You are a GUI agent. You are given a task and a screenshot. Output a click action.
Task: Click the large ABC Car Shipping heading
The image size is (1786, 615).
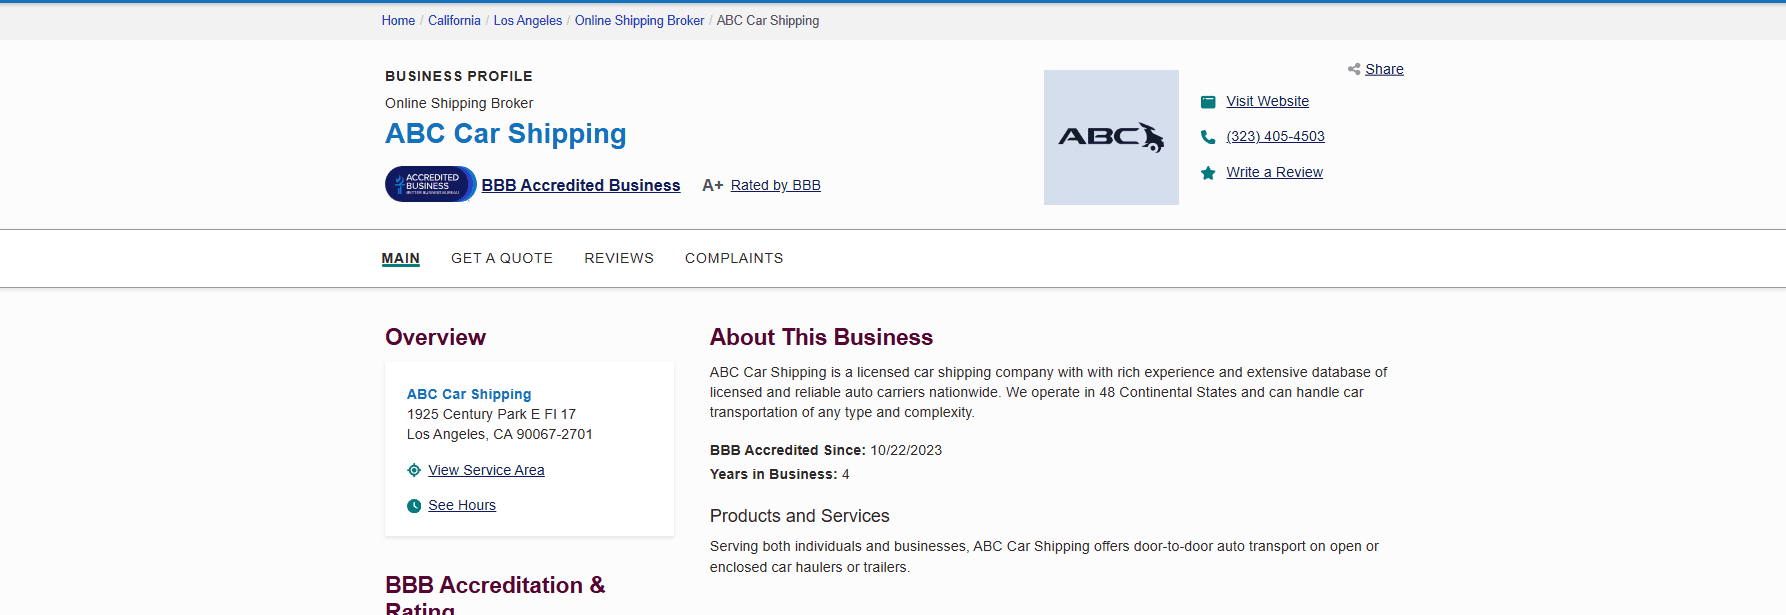point(506,134)
